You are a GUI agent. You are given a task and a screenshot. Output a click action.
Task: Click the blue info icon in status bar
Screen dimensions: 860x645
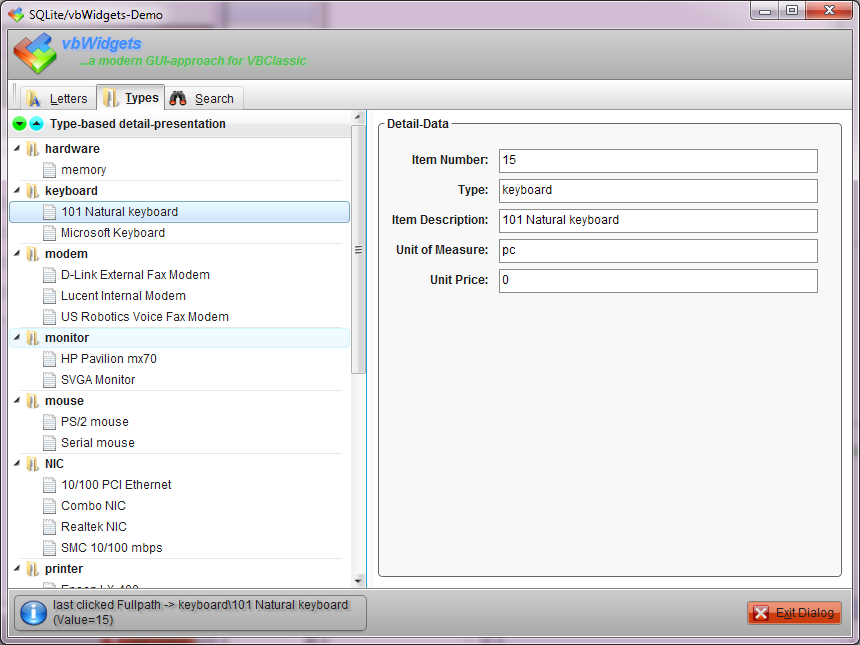click(x=33, y=612)
